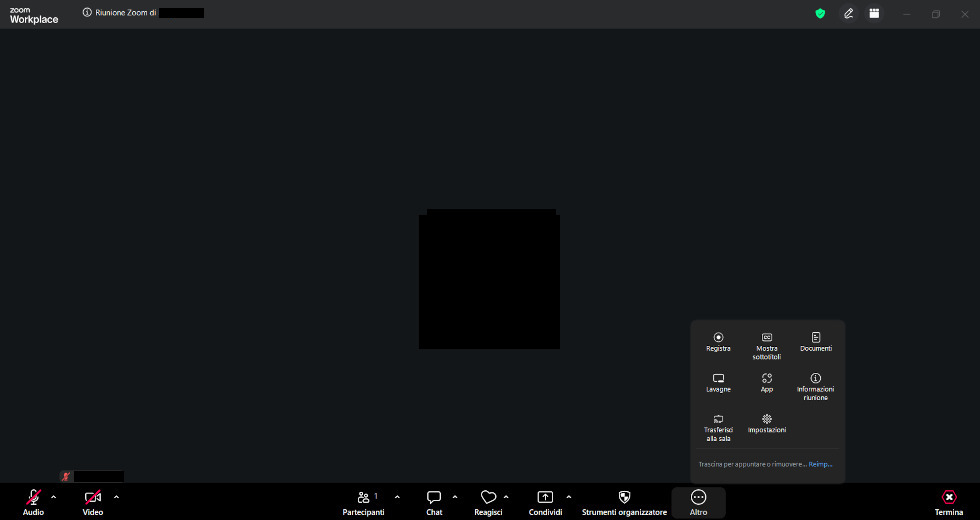Turn on the camera with the Video button

tap(92, 502)
